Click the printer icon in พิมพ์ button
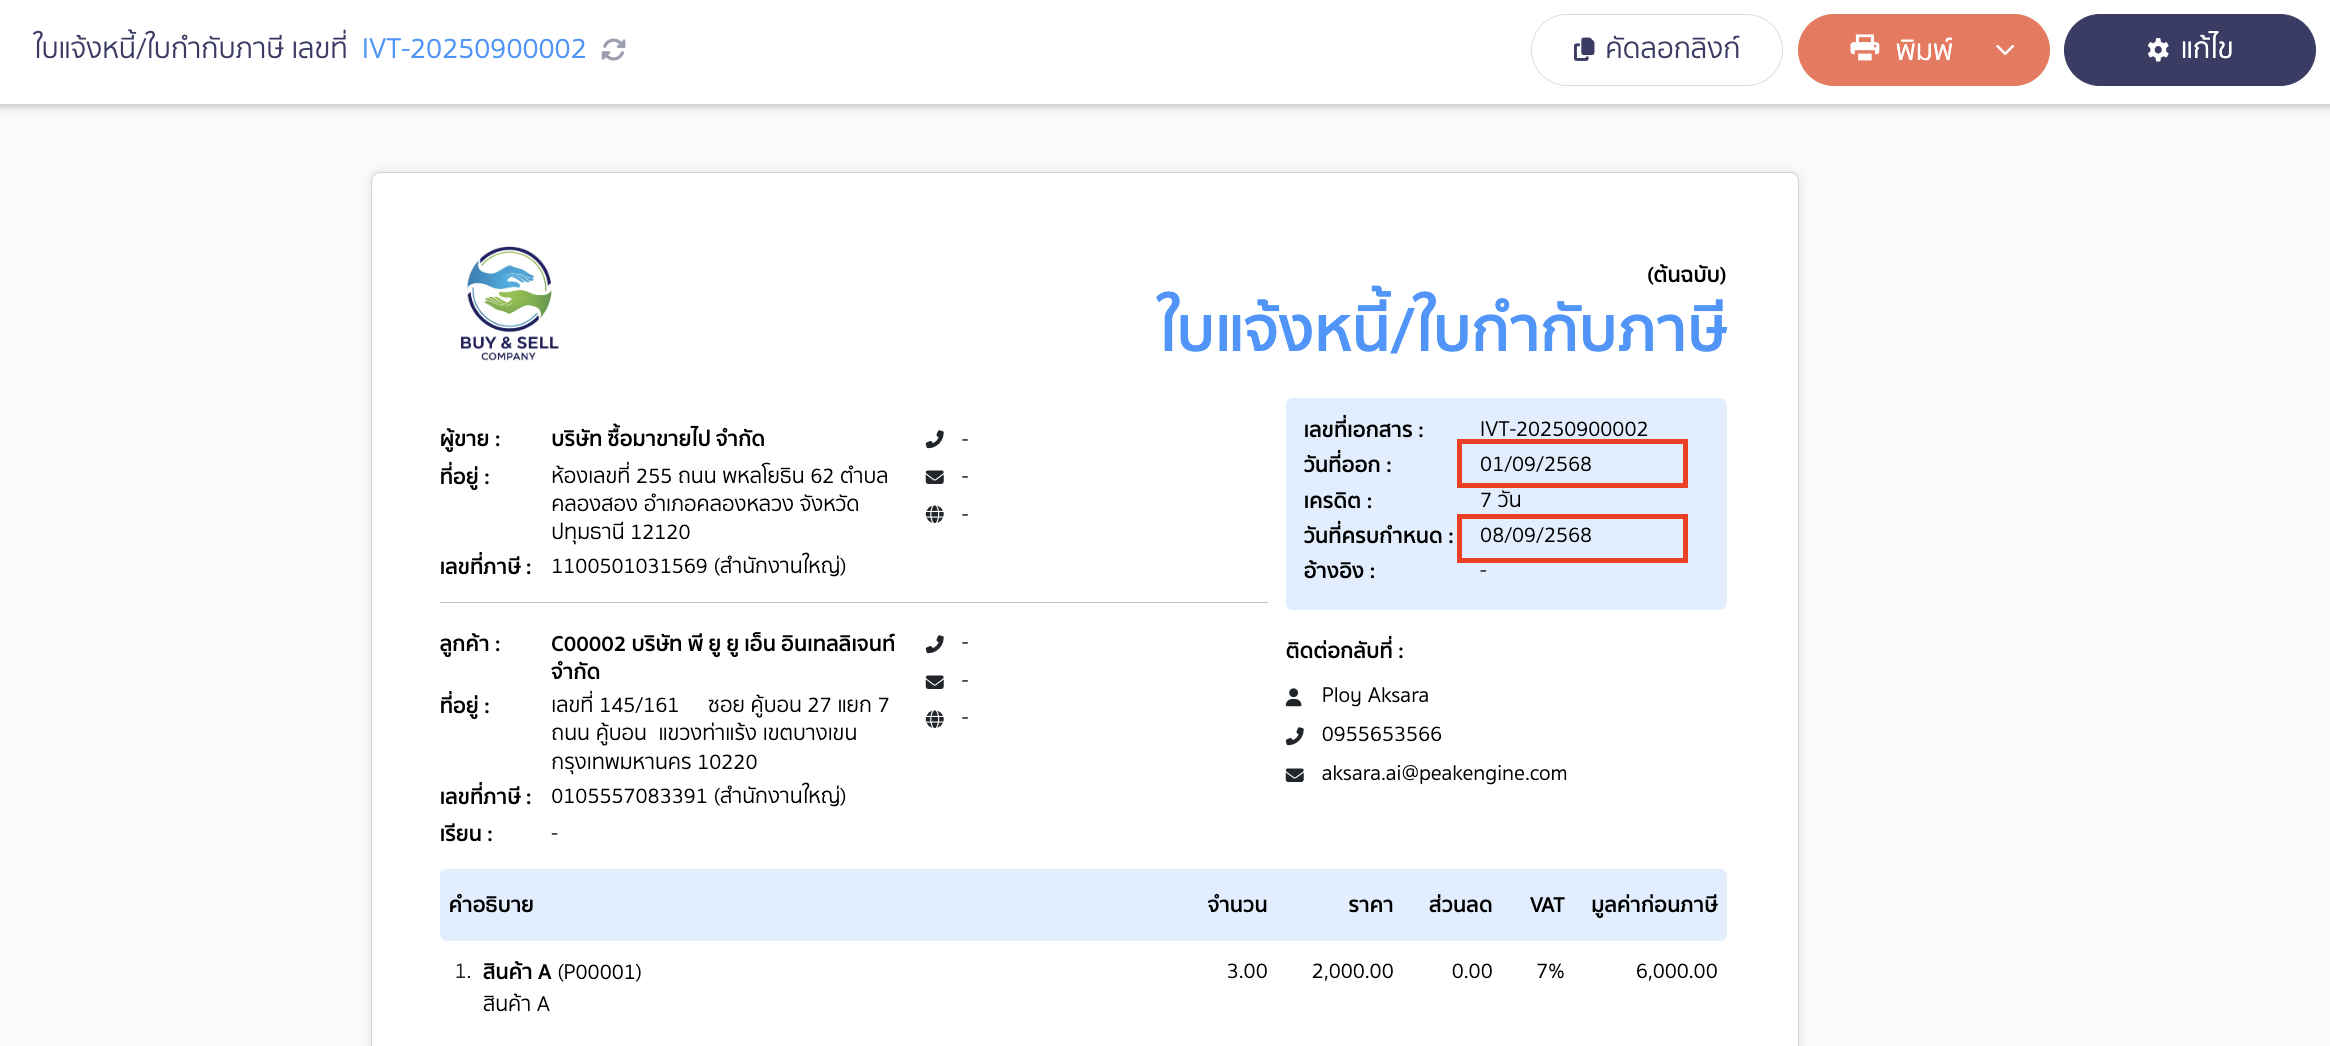The image size is (2330, 1046). click(1864, 48)
